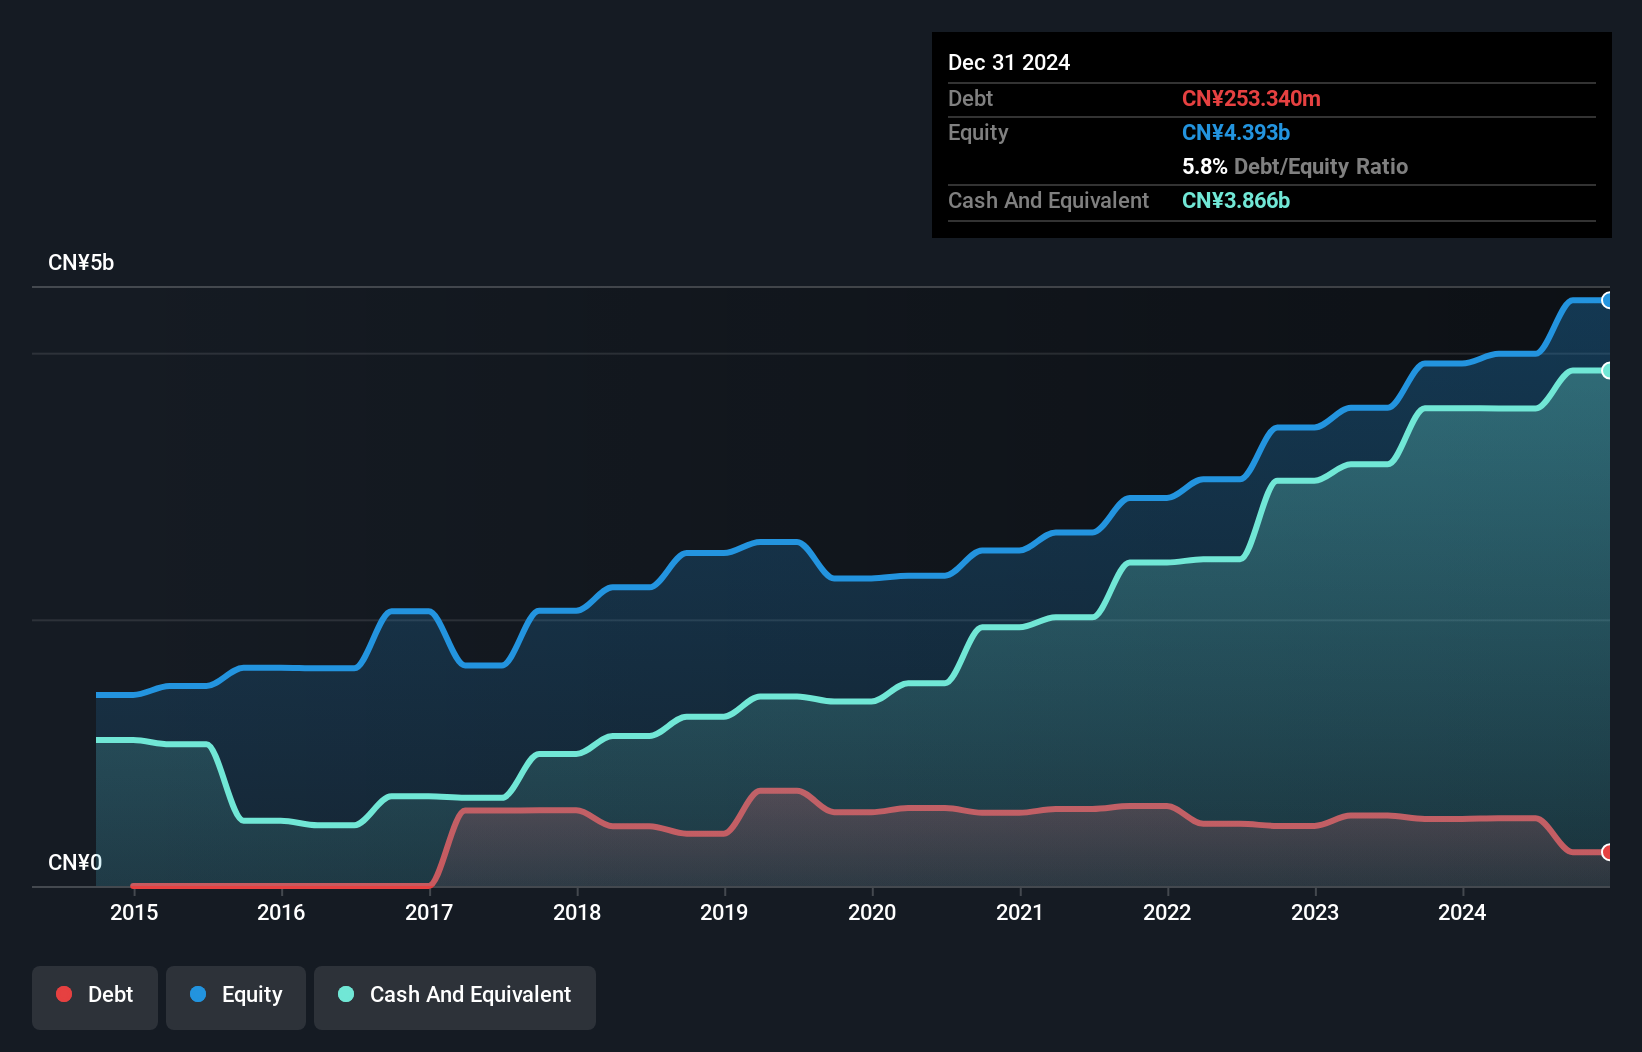
Task: Click the Debt value CN¥253.340m
Action: (x=1251, y=99)
